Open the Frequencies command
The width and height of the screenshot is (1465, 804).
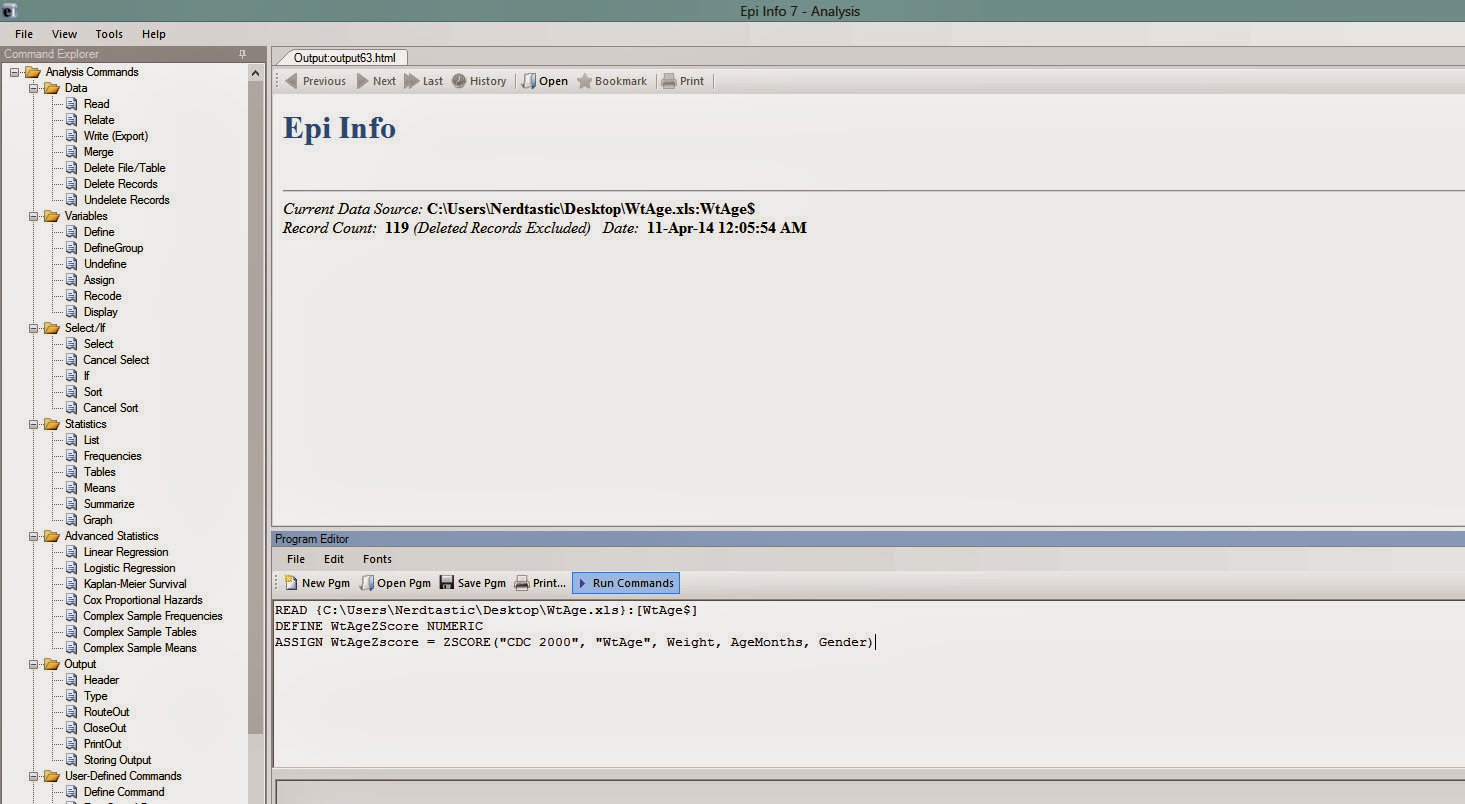(x=113, y=456)
